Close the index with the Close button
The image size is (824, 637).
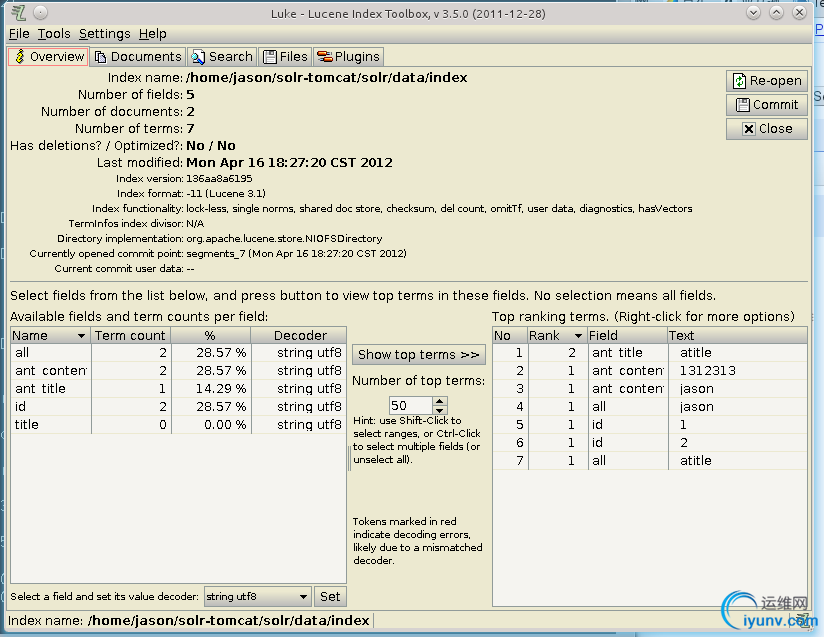coord(767,129)
